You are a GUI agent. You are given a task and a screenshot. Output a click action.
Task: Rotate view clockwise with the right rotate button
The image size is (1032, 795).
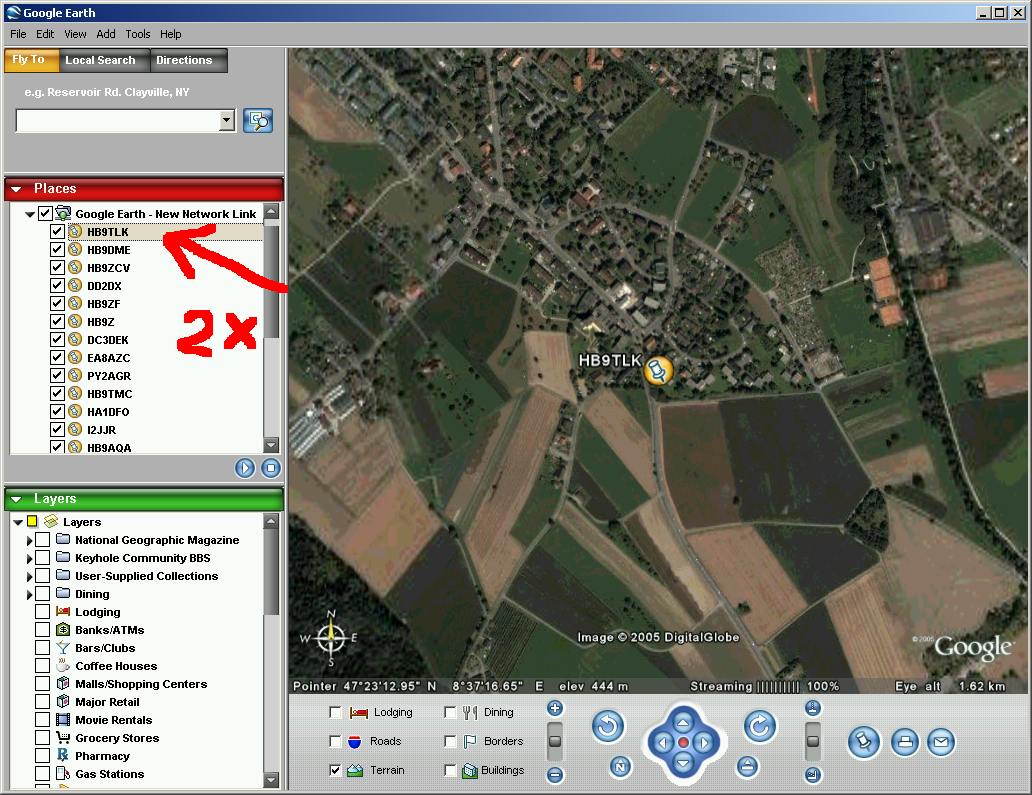(x=760, y=727)
